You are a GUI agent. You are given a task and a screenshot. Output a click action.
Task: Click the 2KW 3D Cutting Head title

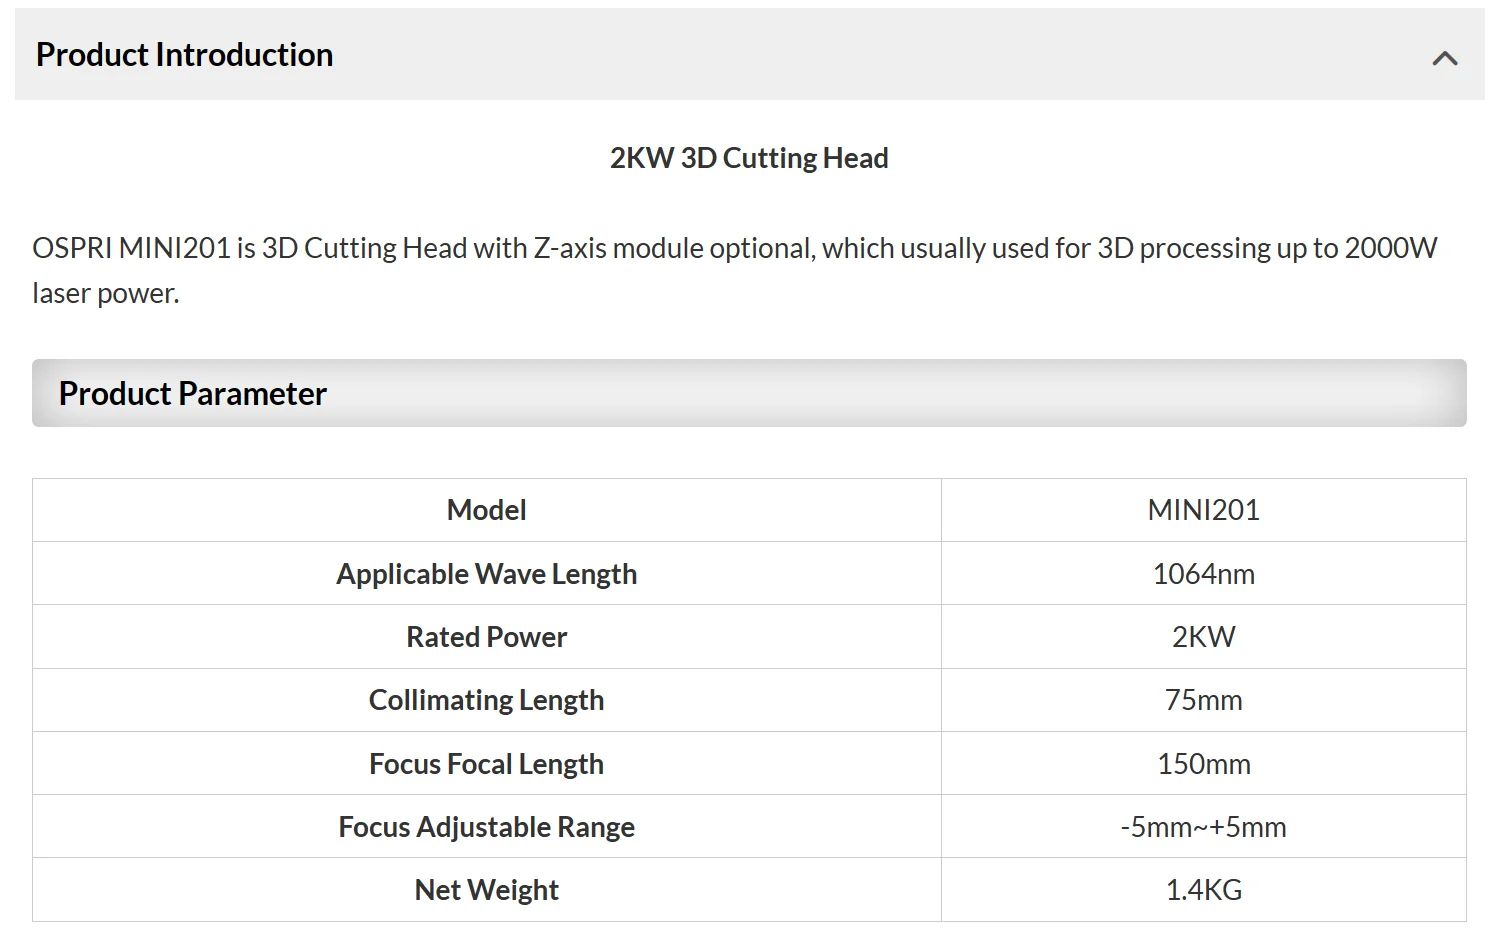749,158
